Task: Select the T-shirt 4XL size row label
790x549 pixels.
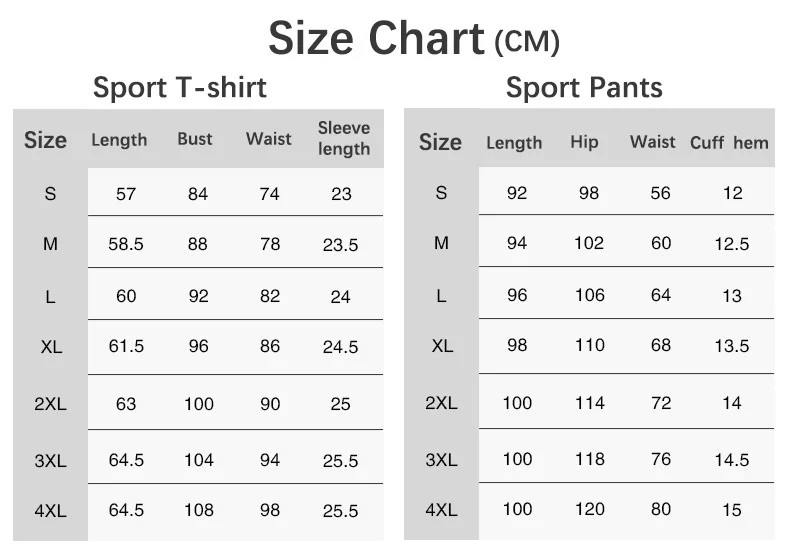Action: [x=50, y=510]
